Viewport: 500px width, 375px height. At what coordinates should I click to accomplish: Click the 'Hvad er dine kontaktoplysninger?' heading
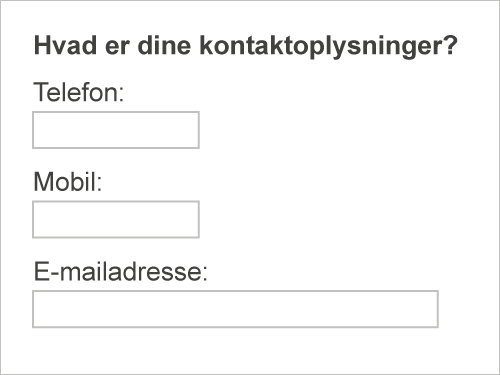pos(246,46)
